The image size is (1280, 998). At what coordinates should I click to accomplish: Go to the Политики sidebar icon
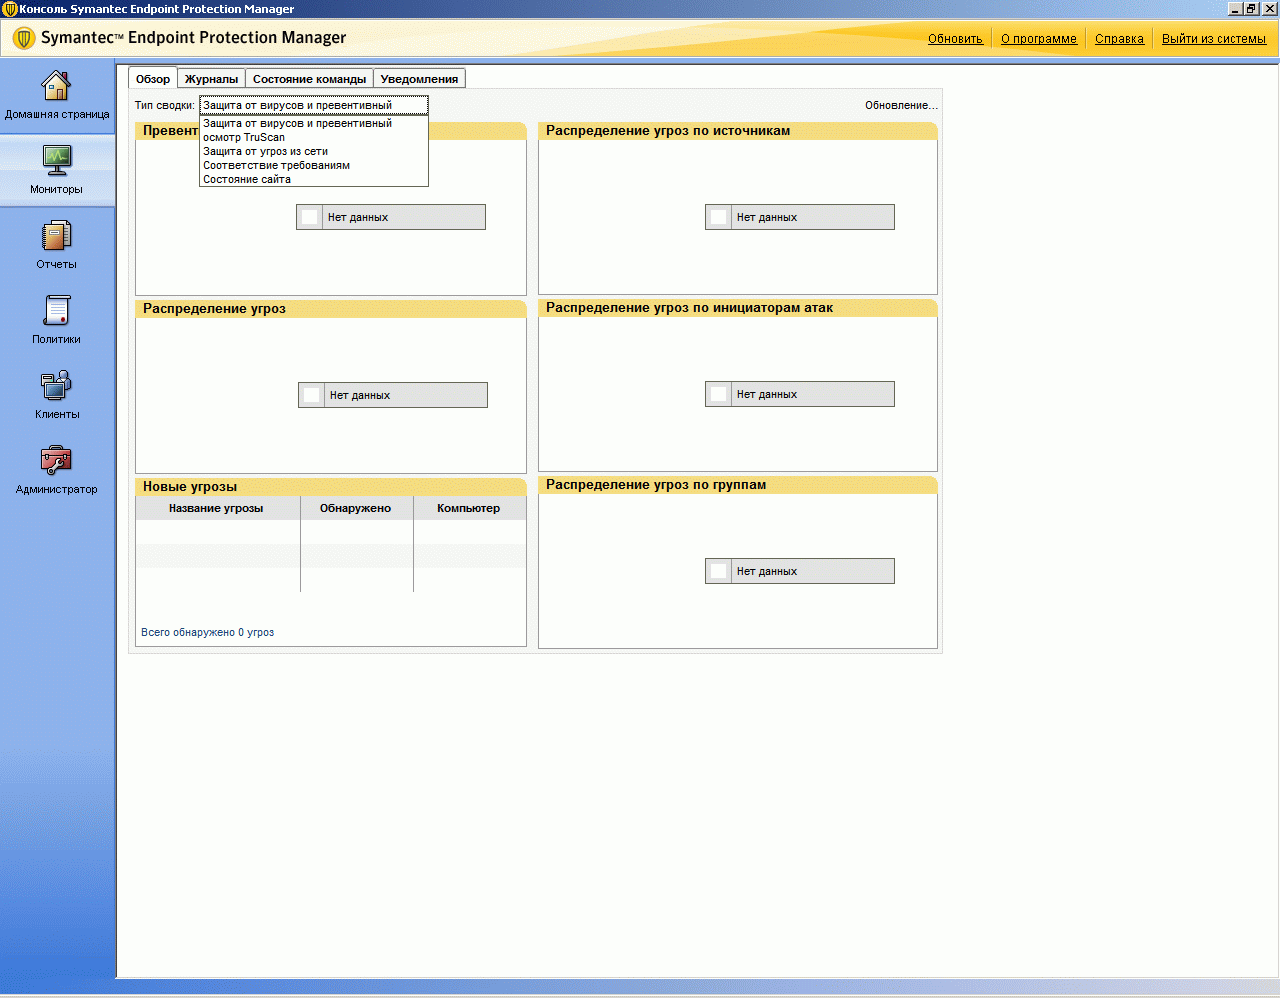click(x=56, y=310)
